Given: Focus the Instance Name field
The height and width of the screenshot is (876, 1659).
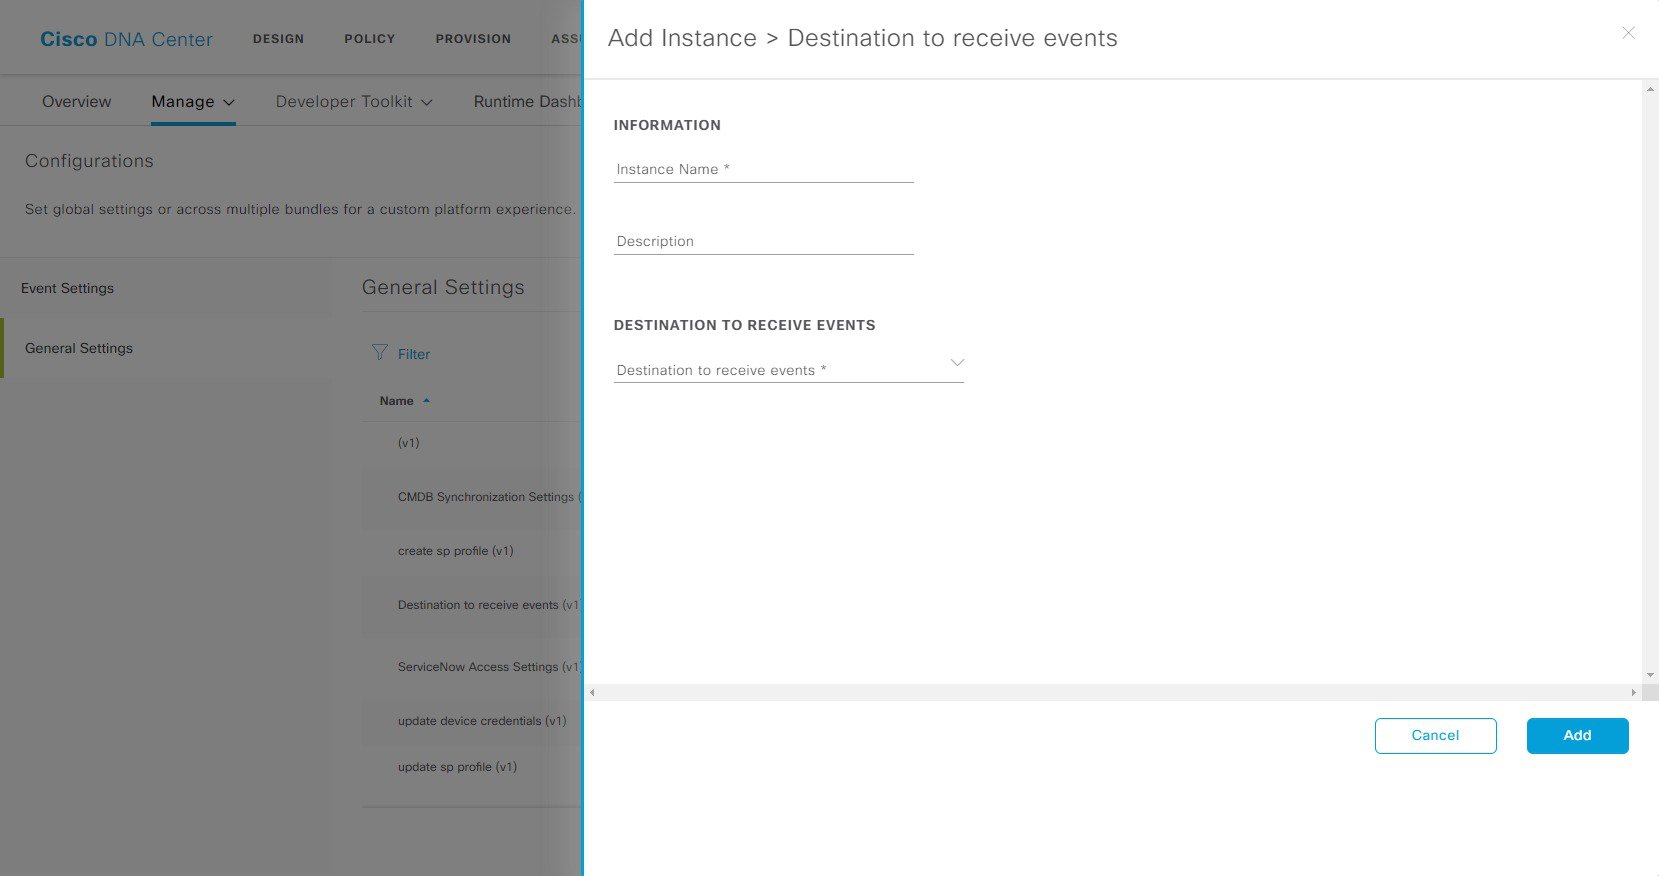Looking at the screenshot, I should point(763,169).
